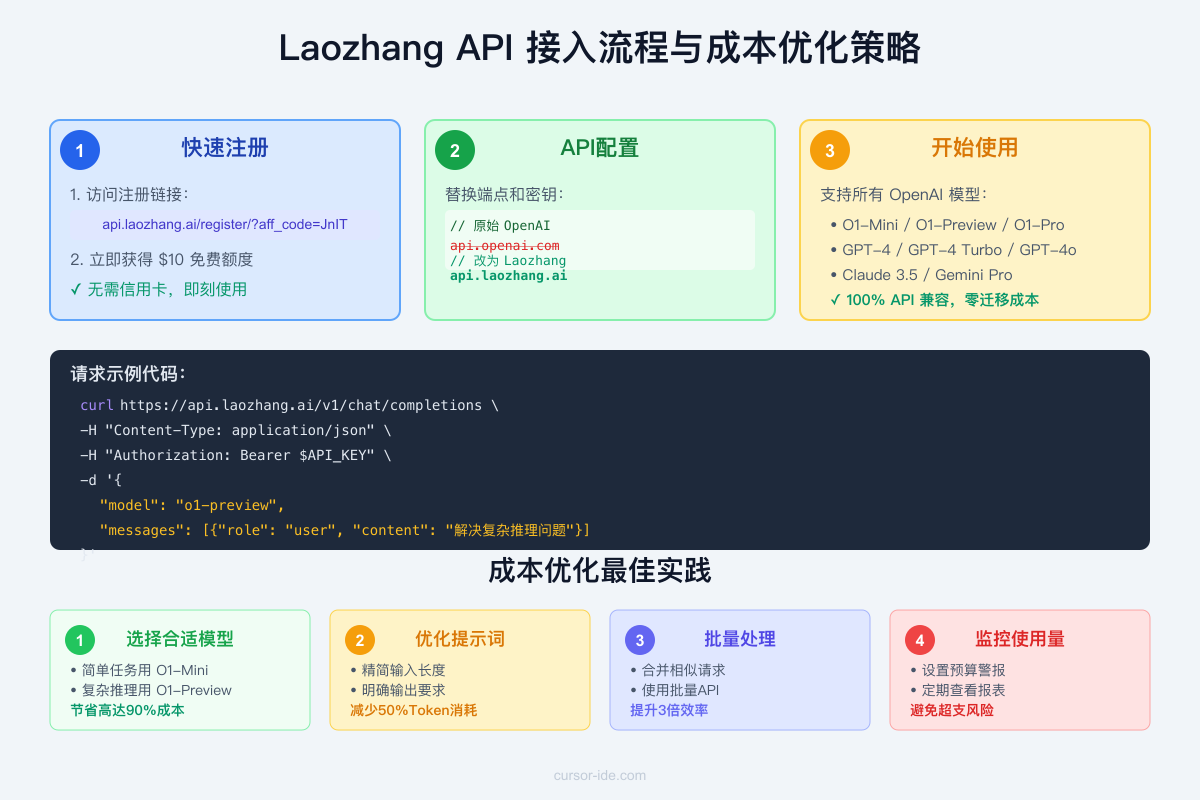
Task: Click the -d '{ line in the code
Action: tap(100, 480)
